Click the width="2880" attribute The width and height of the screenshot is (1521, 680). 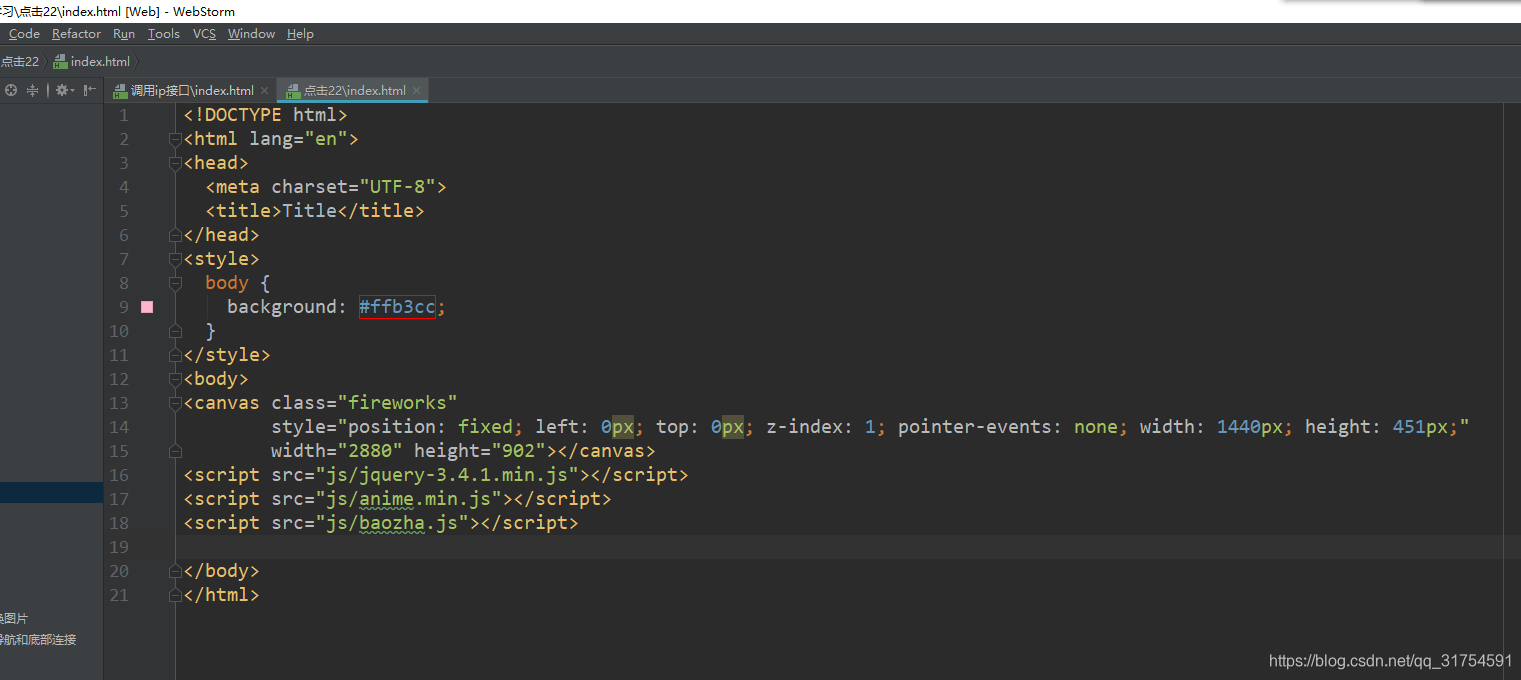[x=337, y=451]
